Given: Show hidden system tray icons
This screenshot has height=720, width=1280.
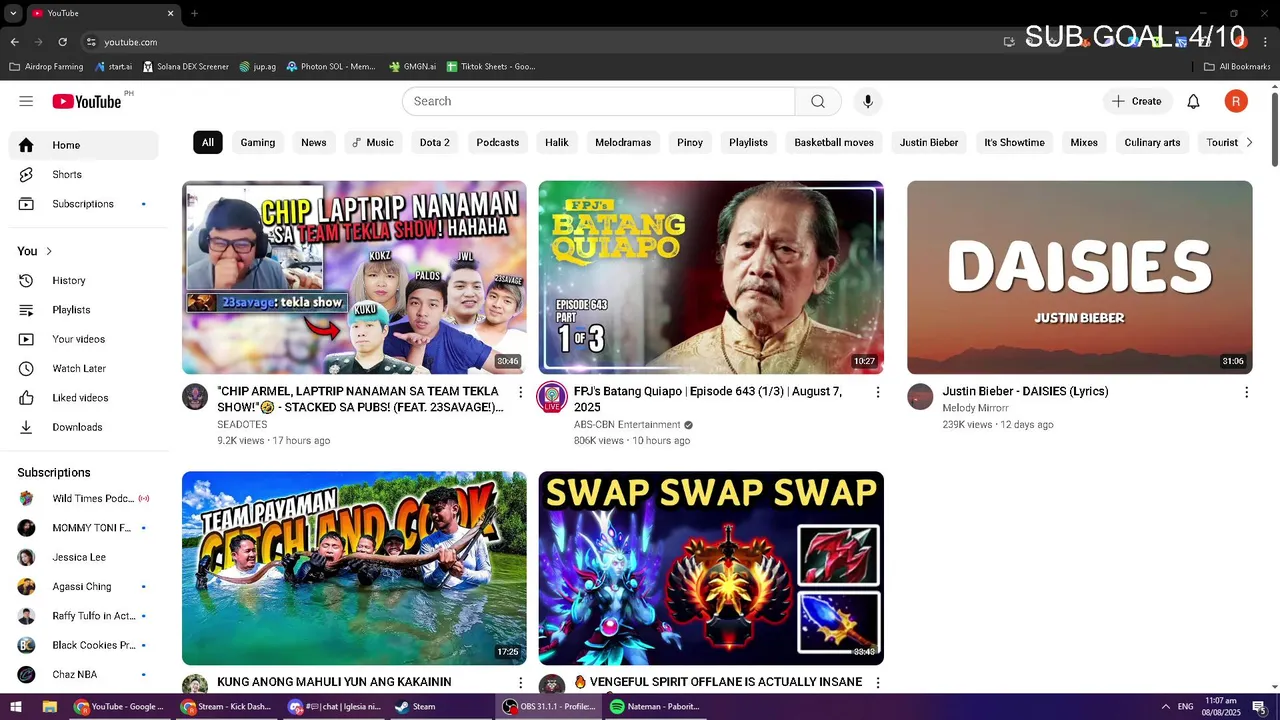Looking at the screenshot, I should (x=1165, y=706).
